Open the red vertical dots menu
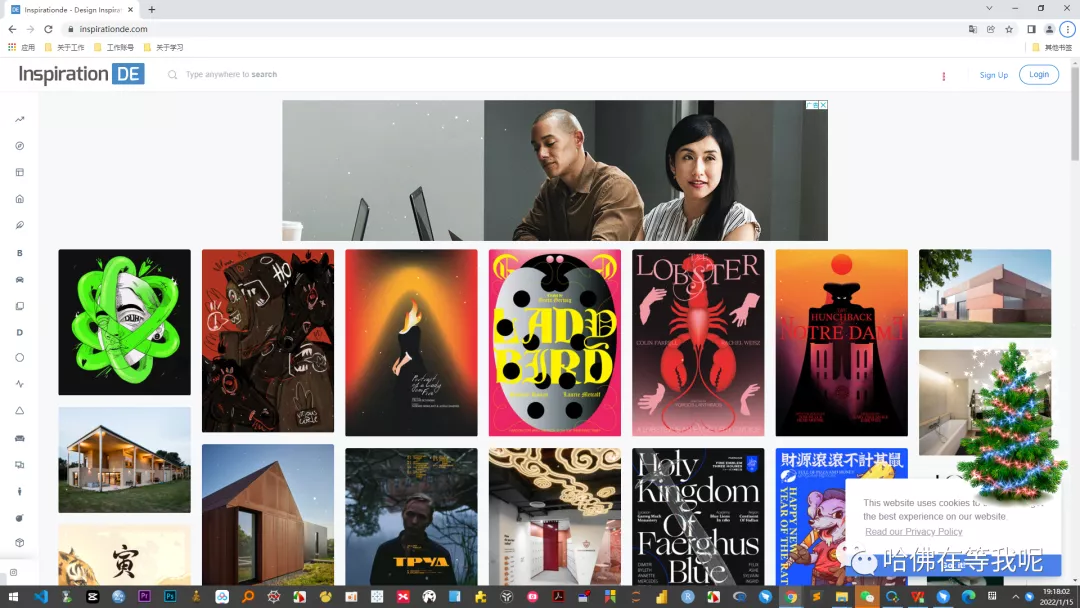 pyautogui.click(x=944, y=76)
